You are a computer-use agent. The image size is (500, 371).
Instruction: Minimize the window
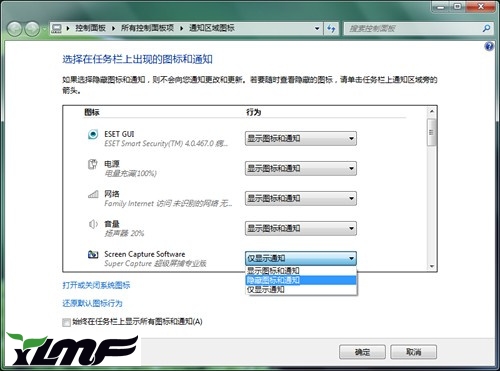point(440,7)
